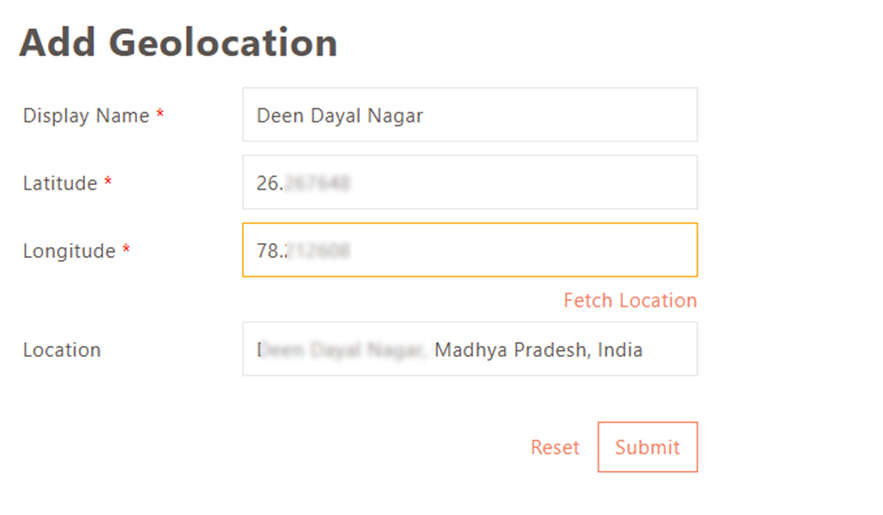Click the blurred digits in the Latitude value
The image size is (883, 515).
click(318, 183)
